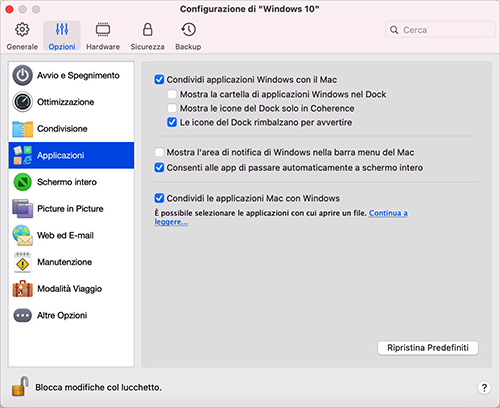Uncheck Consenti alle app schermo intero
500x408 pixels.
click(x=159, y=167)
